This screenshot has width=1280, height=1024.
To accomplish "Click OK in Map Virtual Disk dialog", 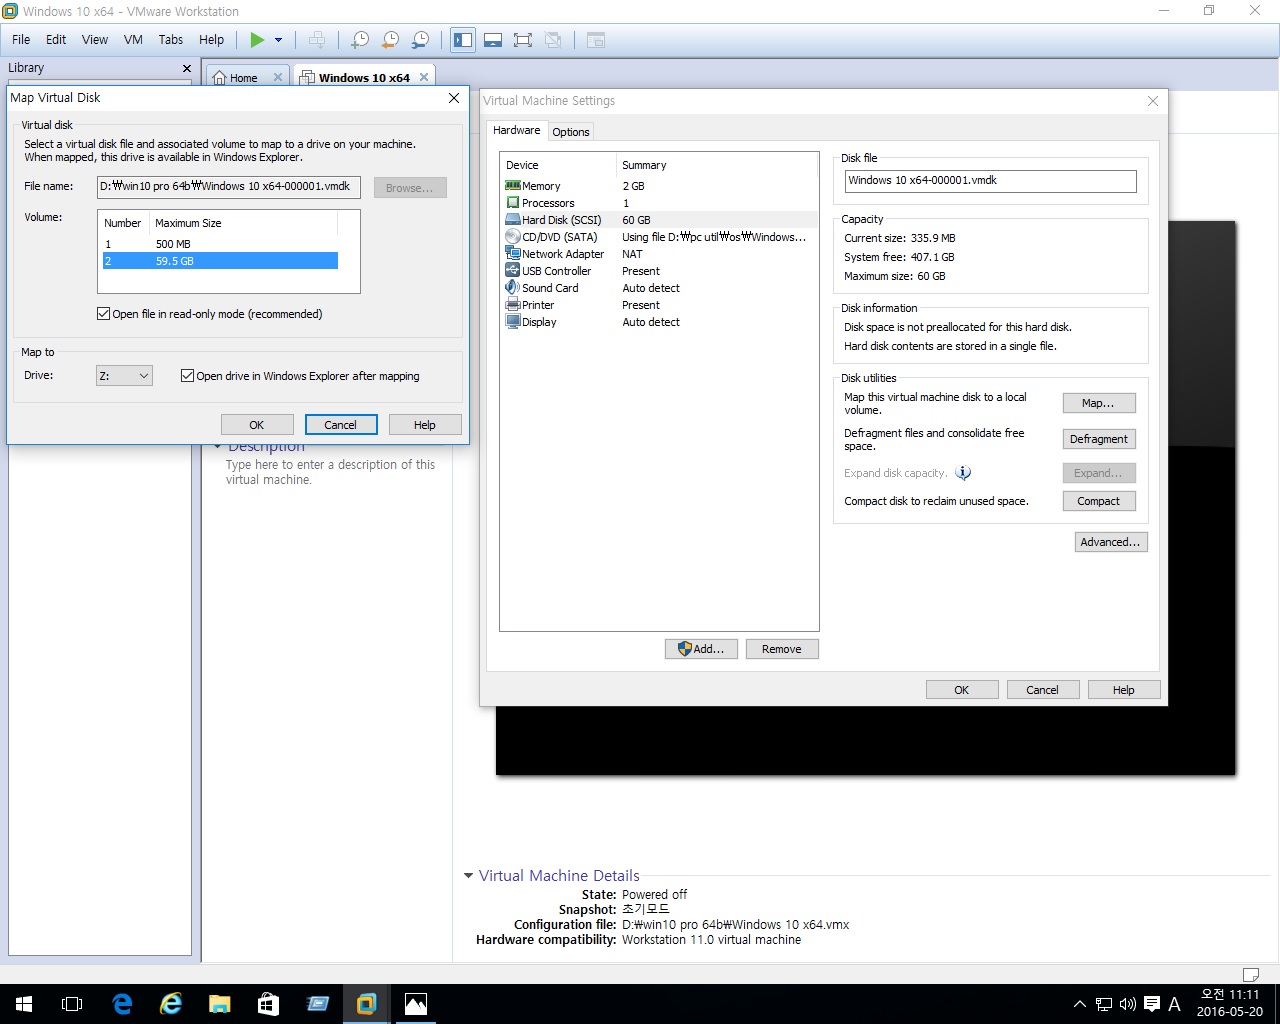I will coord(257,425).
